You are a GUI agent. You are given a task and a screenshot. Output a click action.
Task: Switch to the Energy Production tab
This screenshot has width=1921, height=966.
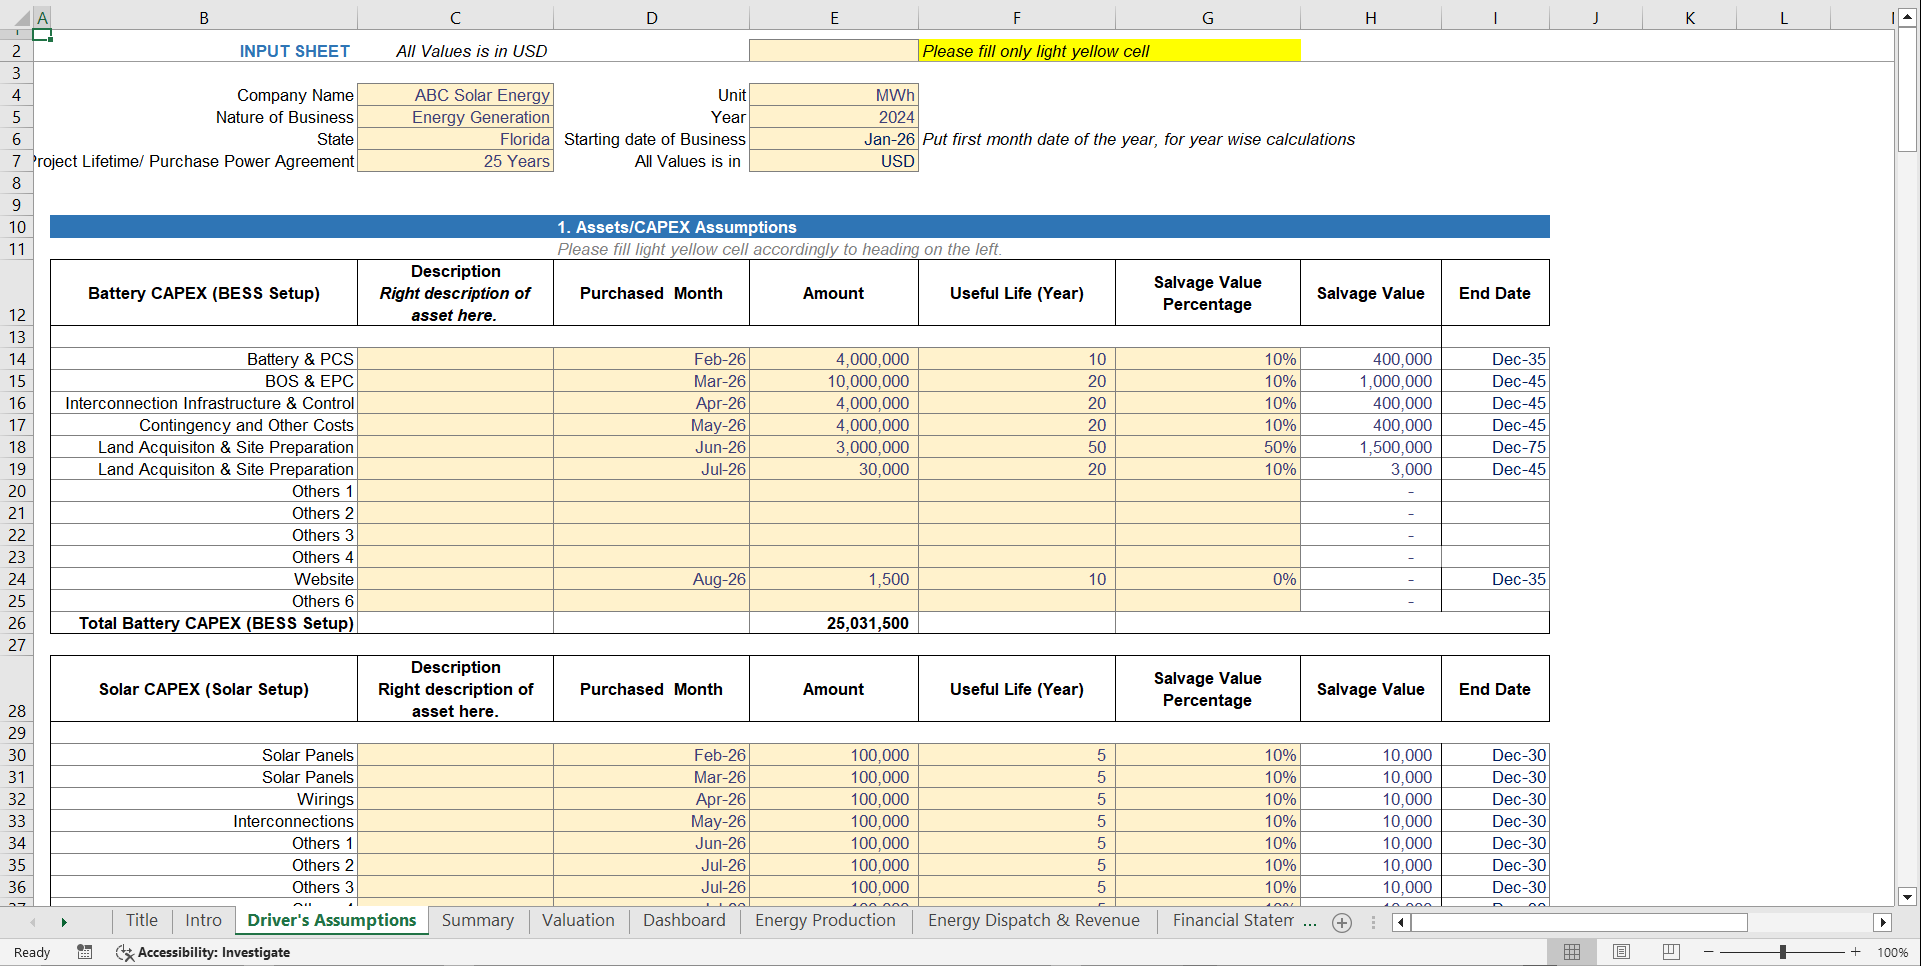(825, 920)
